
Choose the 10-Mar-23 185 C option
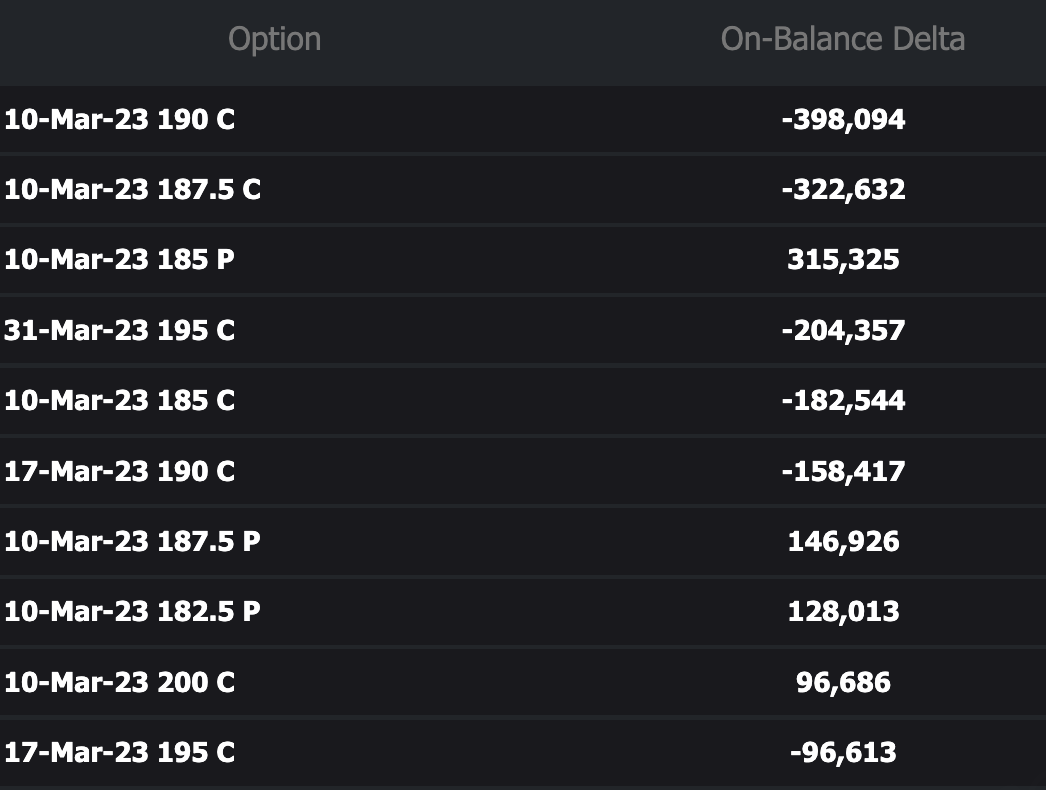[120, 401]
